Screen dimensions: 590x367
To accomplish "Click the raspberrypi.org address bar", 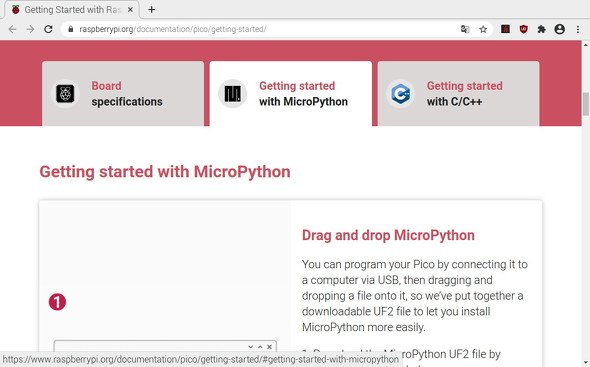I will coord(263,29).
